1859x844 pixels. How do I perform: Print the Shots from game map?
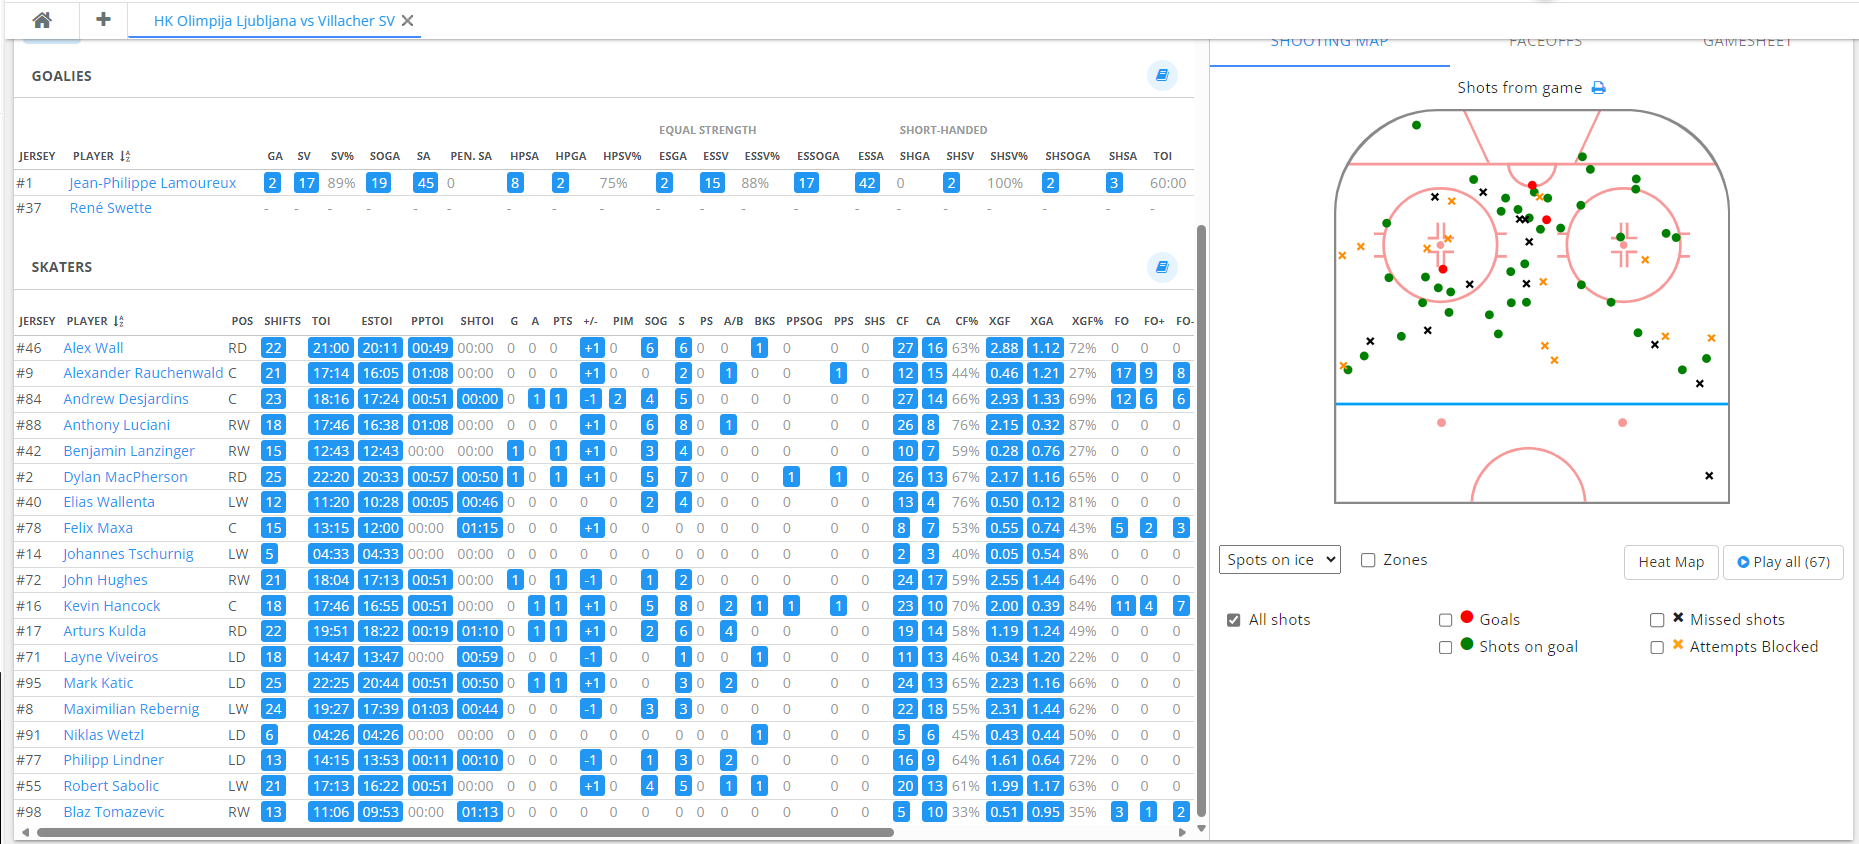pyautogui.click(x=1598, y=88)
